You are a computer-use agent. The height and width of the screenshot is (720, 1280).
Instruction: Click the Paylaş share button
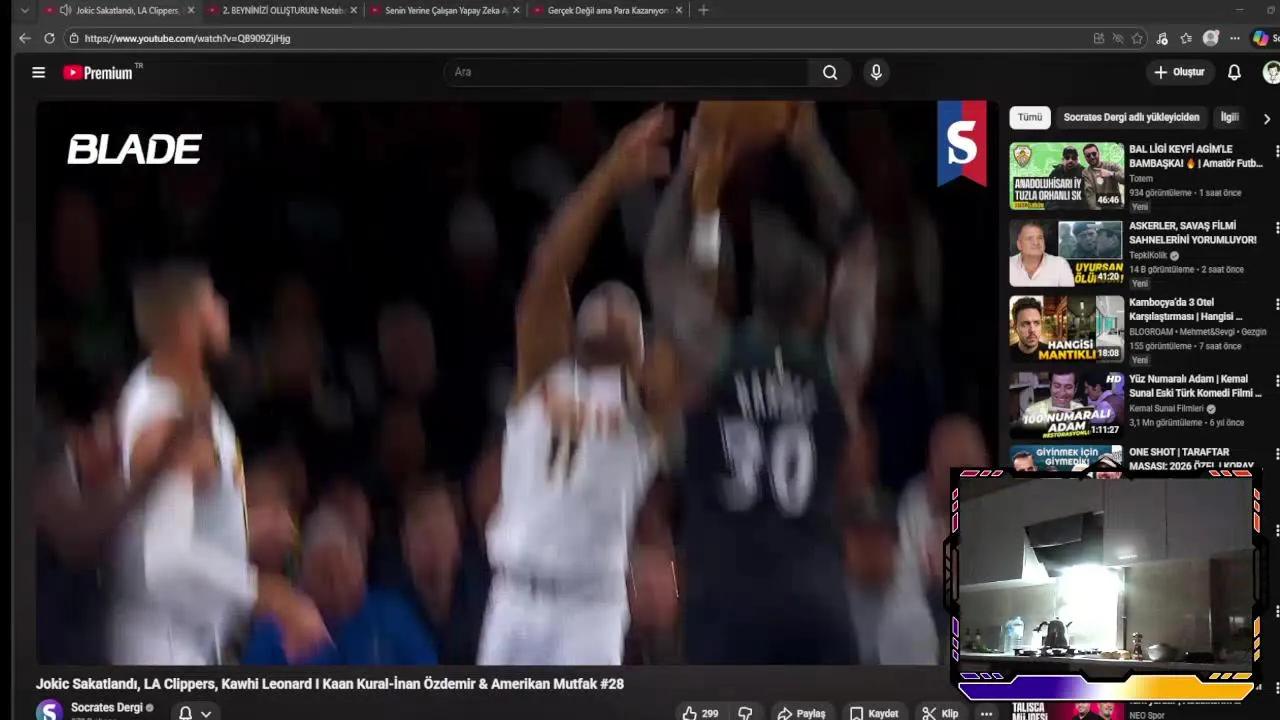pyautogui.click(x=801, y=713)
